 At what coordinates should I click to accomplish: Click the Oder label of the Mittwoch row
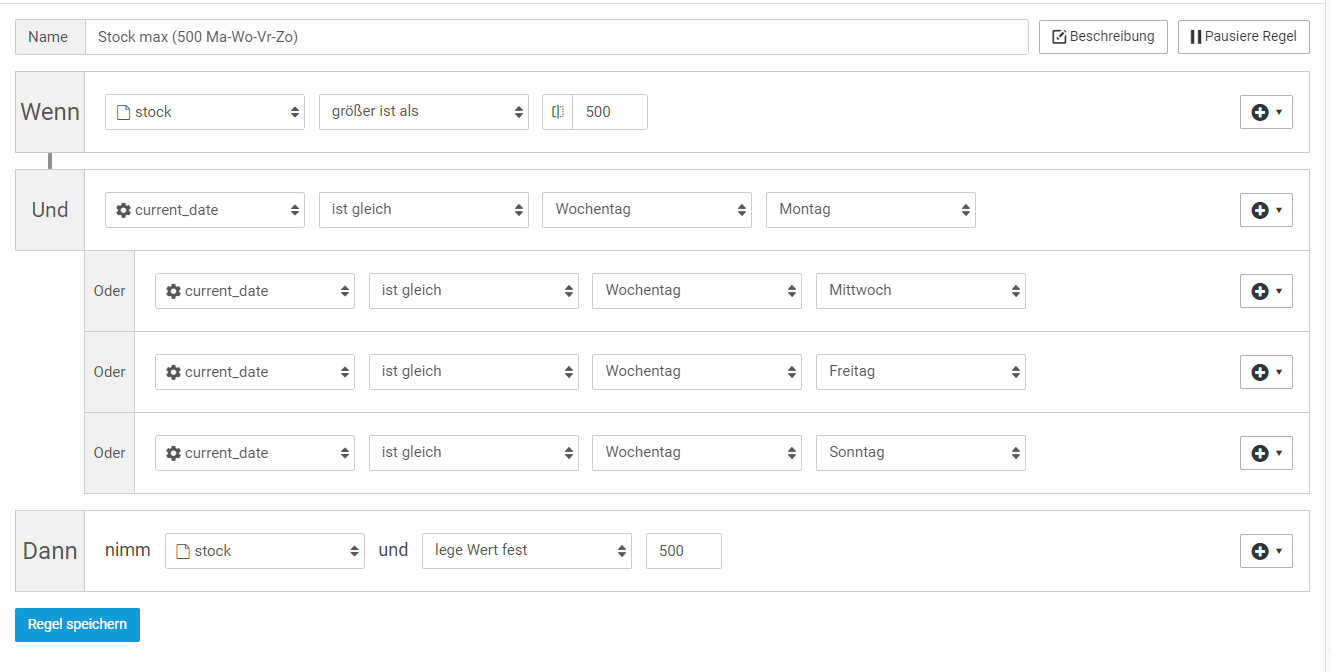click(110, 291)
